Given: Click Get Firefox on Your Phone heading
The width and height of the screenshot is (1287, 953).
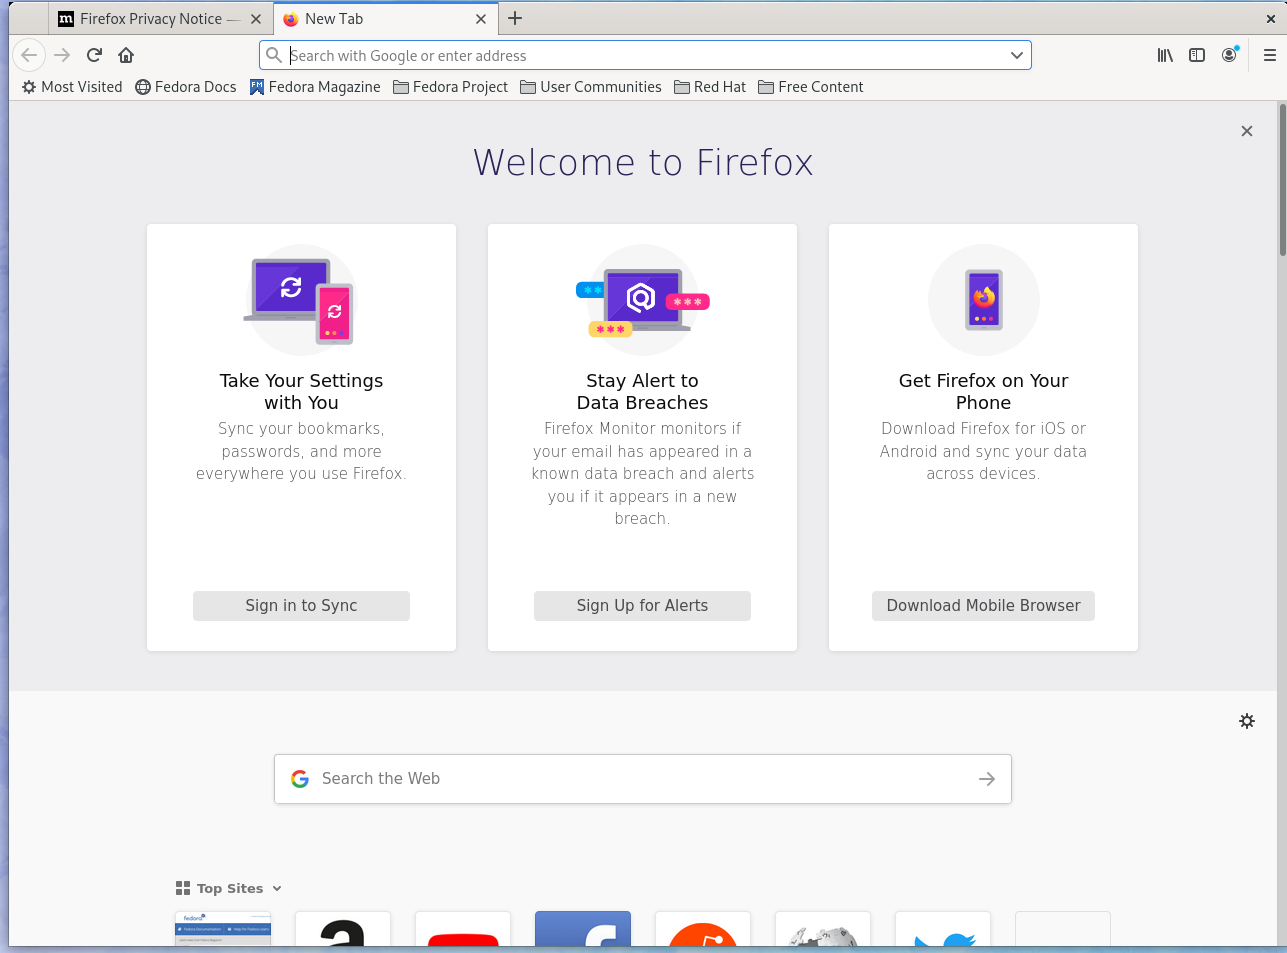Looking at the screenshot, I should click(984, 392).
